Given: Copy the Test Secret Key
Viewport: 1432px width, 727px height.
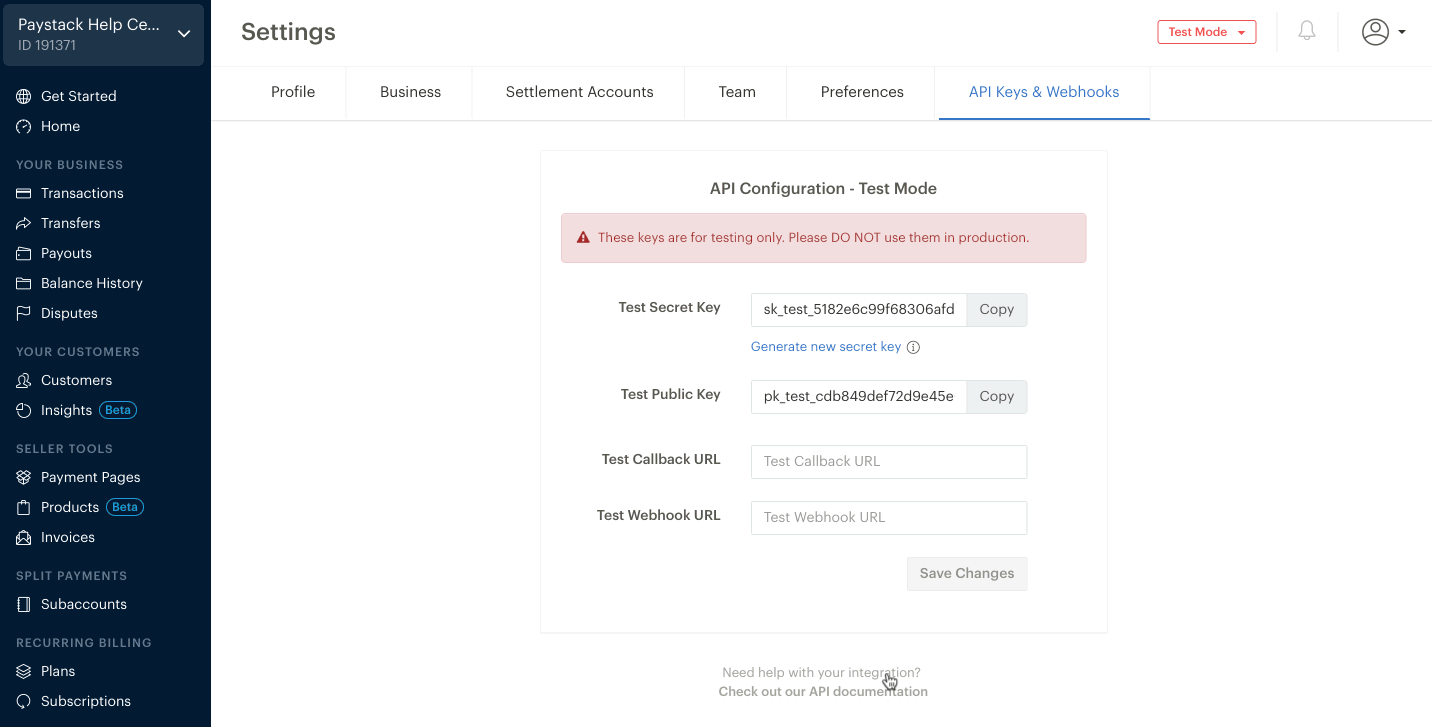Looking at the screenshot, I should 997,310.
